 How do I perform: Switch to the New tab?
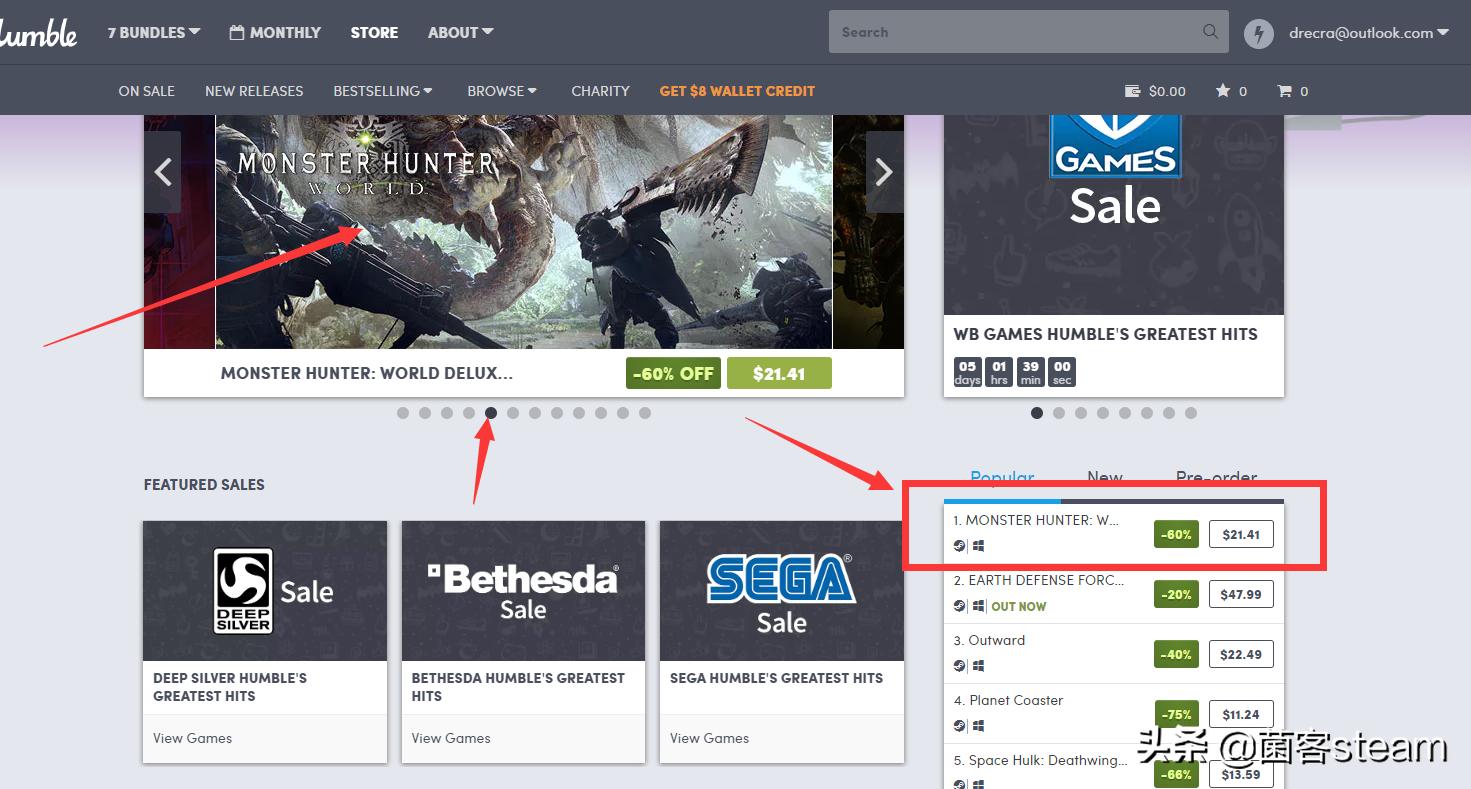pyautogui.click(x=1105, y=478)
